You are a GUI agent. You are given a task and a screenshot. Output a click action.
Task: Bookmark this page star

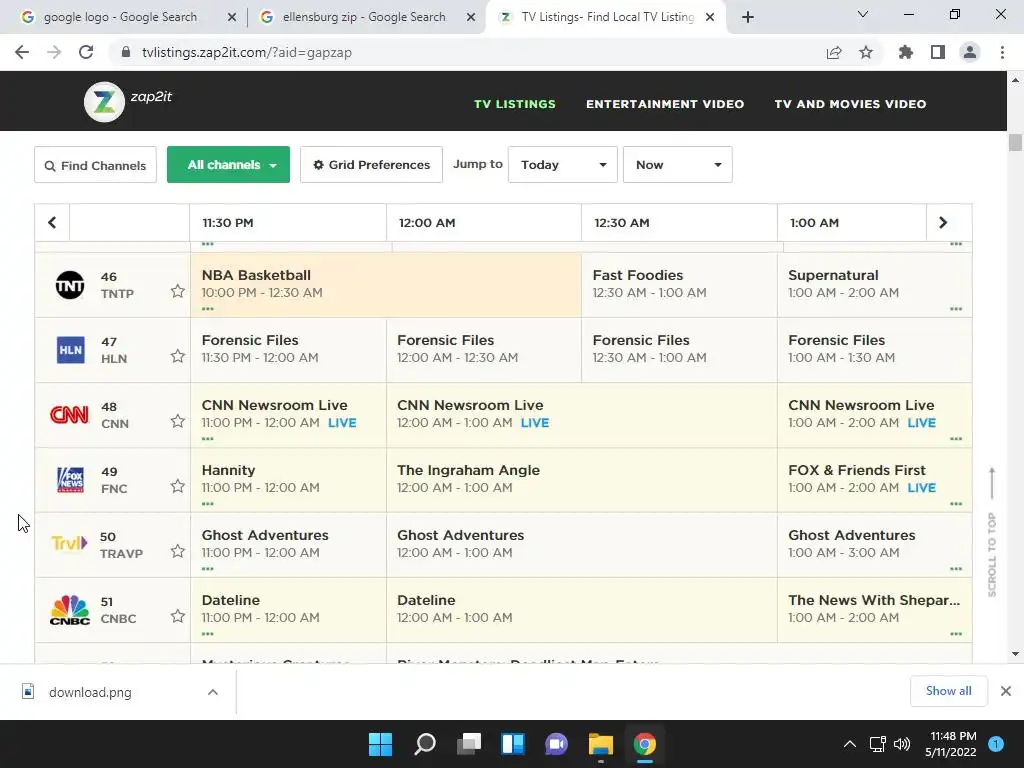pyautogui.click(x=866, y=52)
